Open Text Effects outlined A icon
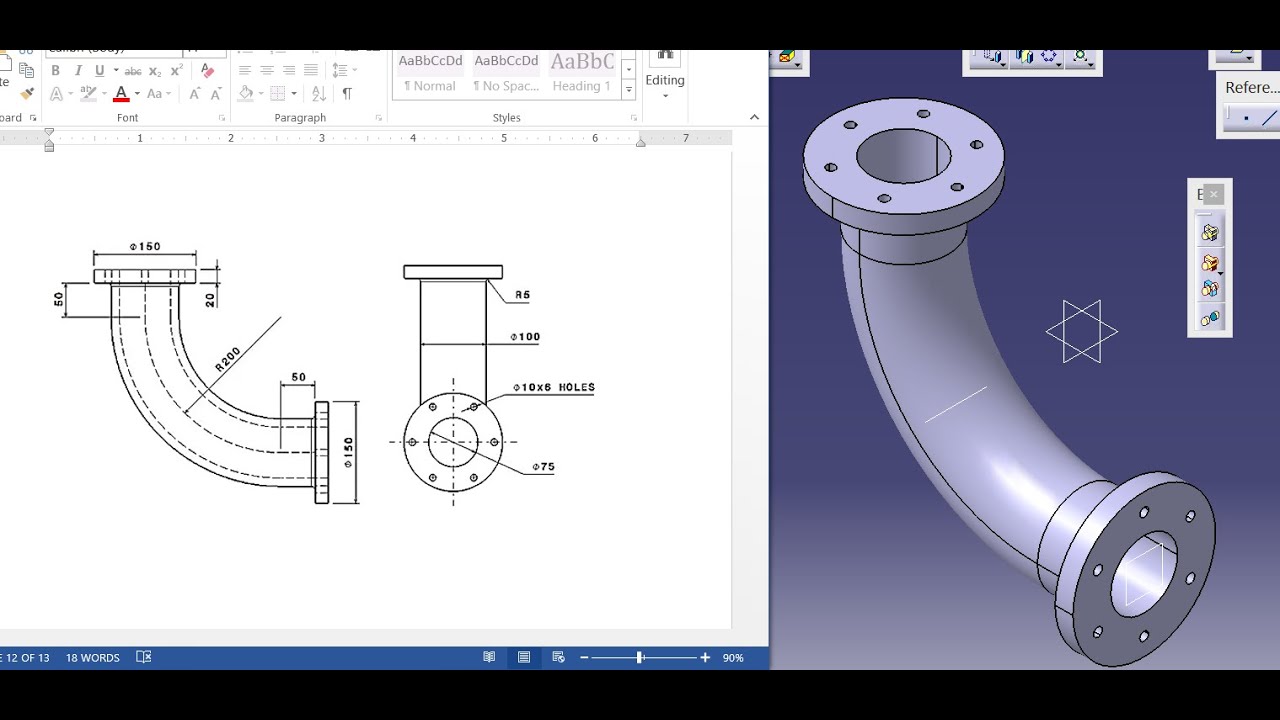 click(56, 94)
